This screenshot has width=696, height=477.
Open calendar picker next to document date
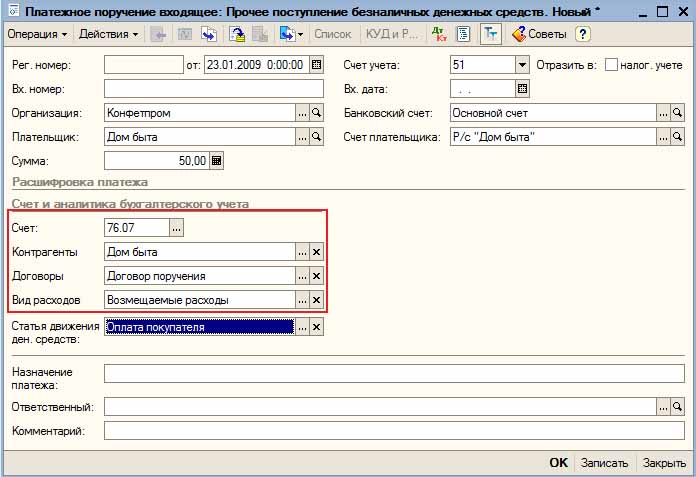(x=317, y=65)
